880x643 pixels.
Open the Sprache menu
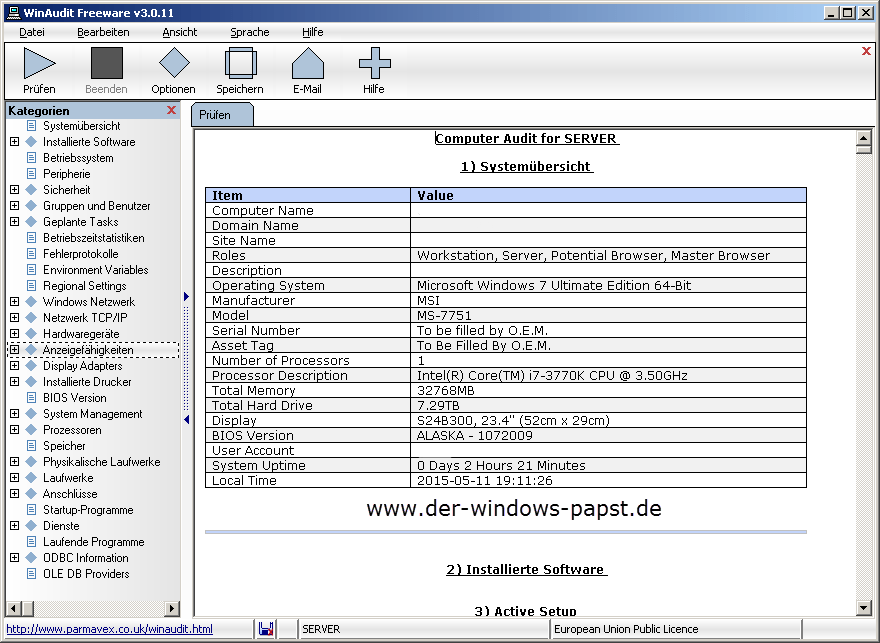(x=249, y=32)
